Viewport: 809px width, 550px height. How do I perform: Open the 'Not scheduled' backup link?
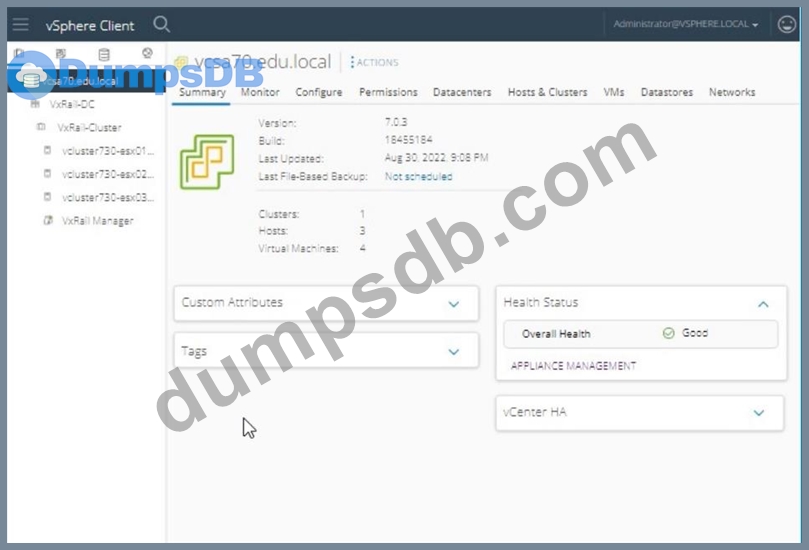418,177
